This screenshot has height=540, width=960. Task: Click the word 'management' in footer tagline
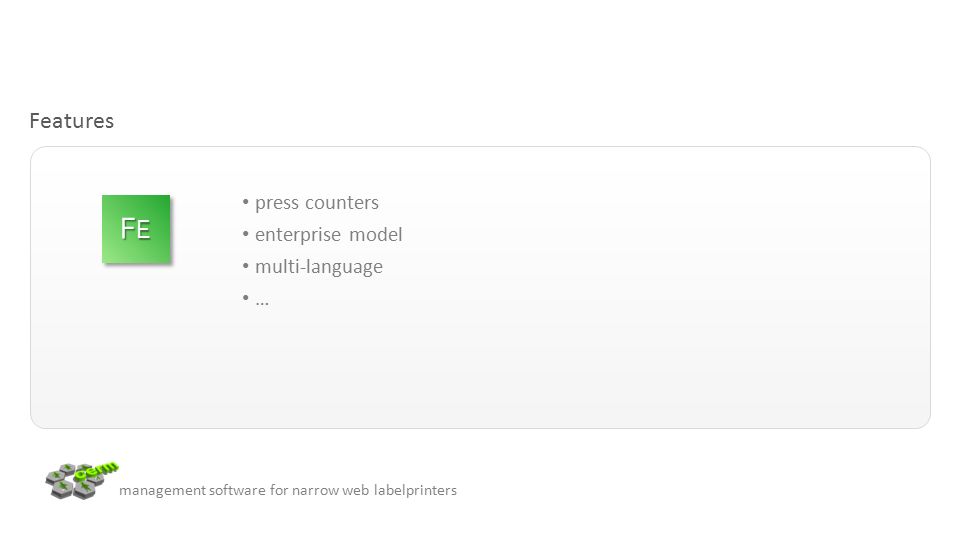pyautogui.click(x=162, y=490)
